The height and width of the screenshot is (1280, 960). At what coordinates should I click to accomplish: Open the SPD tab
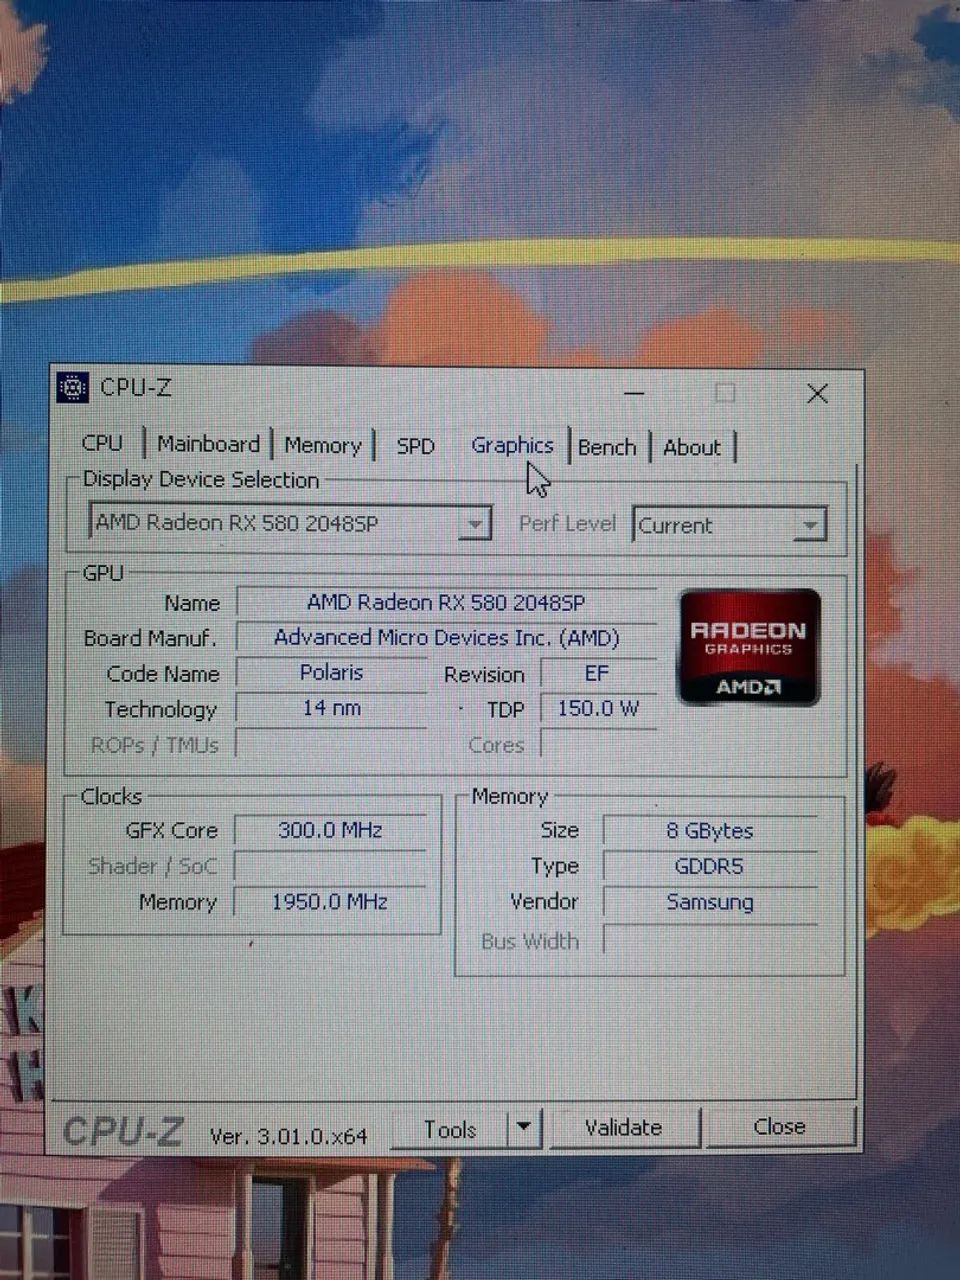tap(415, 446)
